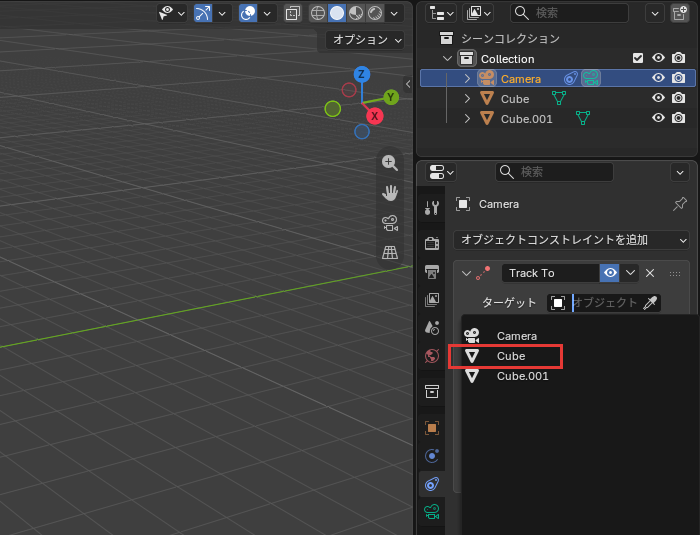Toggle Track To constraint visibility eye
The image size is (700, 535).
tap(610, 273)
